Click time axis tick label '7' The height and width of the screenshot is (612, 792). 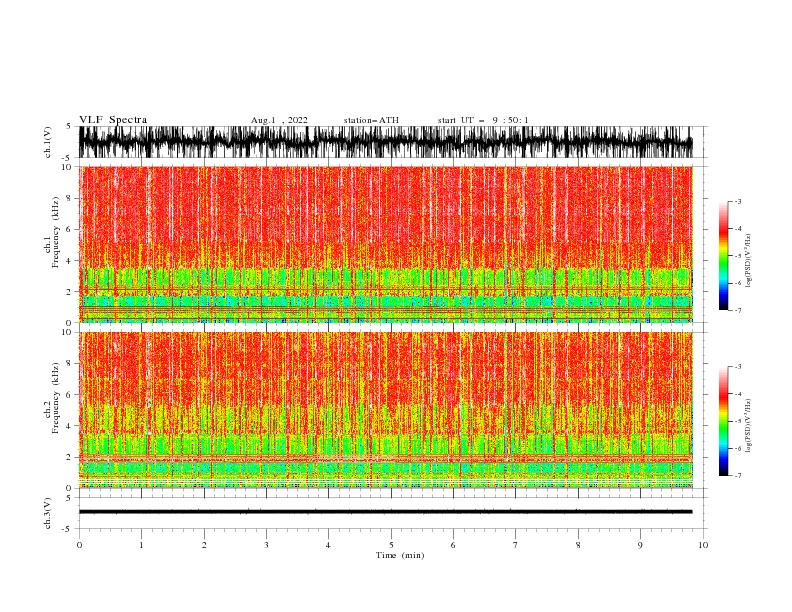point(516,545)
